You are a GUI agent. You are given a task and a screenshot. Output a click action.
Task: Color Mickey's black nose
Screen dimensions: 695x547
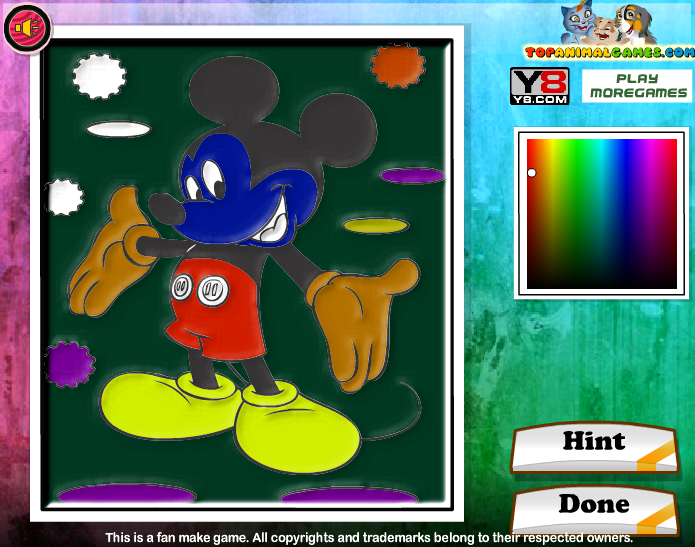point(166,208)
